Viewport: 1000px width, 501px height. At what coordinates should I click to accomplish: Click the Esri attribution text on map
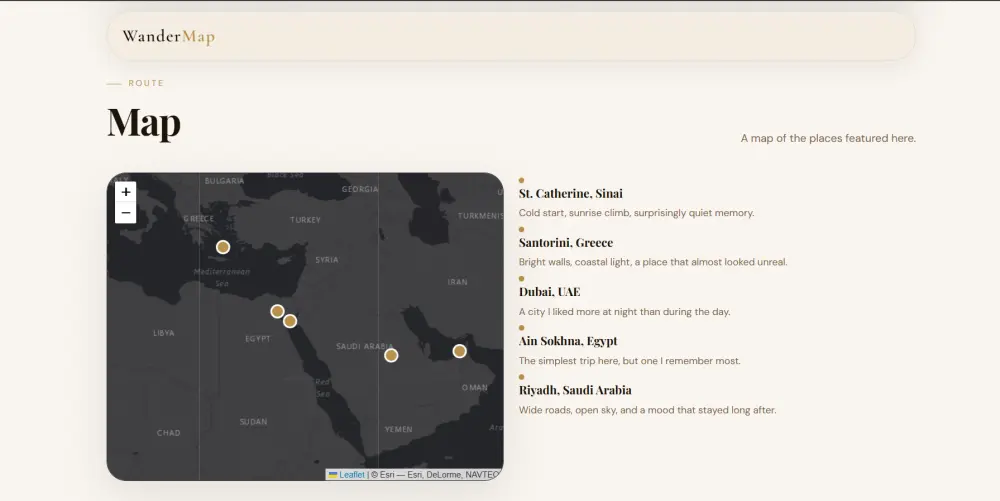pyautogui.click(x=436, y=475)
